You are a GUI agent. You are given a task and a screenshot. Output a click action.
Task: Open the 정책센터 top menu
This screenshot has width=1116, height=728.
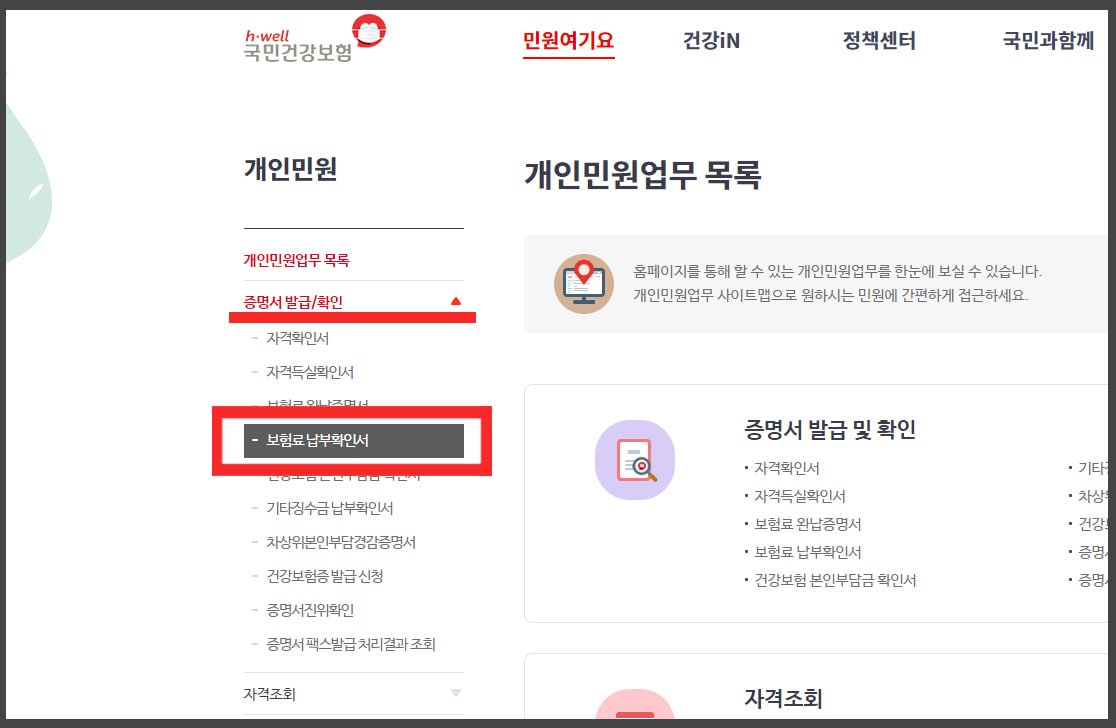pyautogui.click(x=879, y=41)
